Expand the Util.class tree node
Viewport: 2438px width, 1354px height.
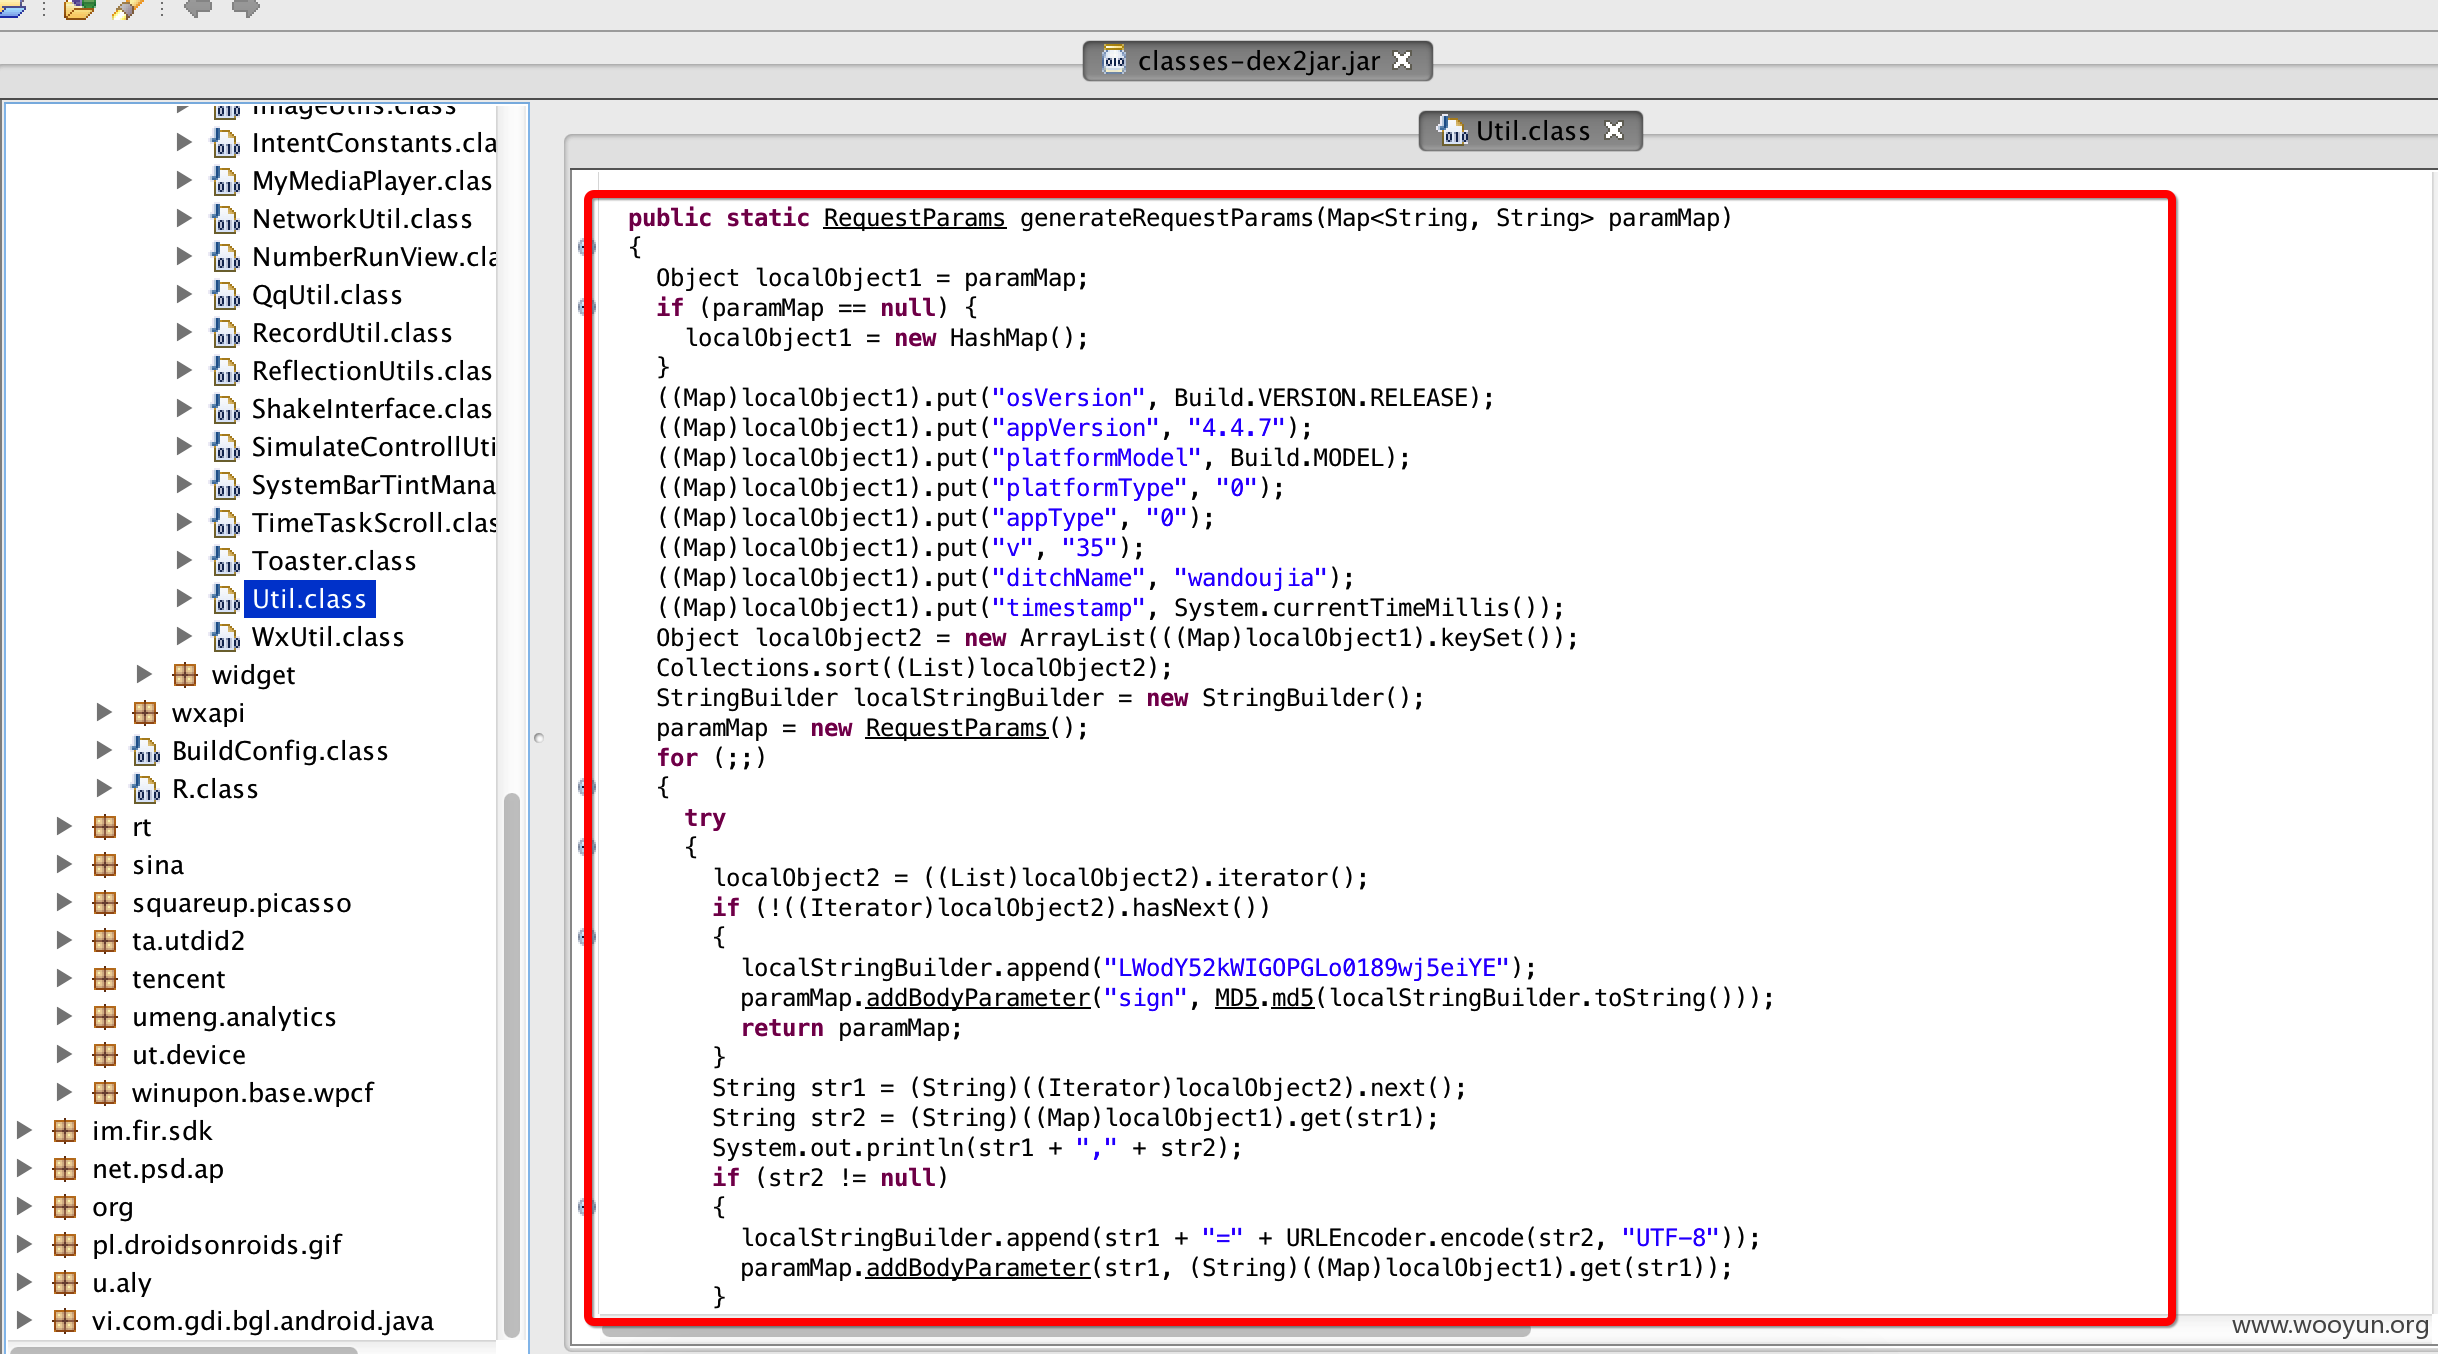(184, 598)
